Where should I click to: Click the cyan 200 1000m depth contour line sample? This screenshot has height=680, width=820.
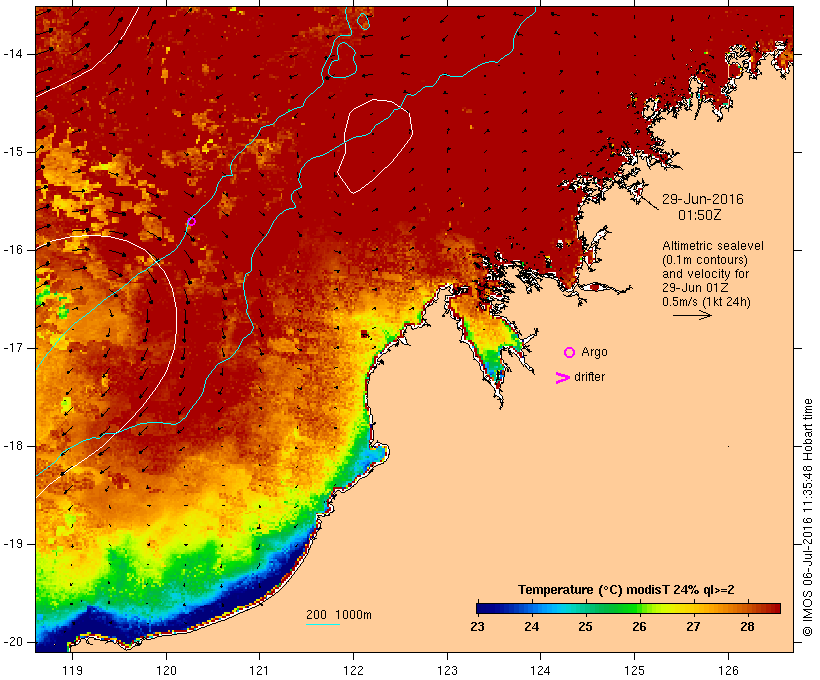323,624
